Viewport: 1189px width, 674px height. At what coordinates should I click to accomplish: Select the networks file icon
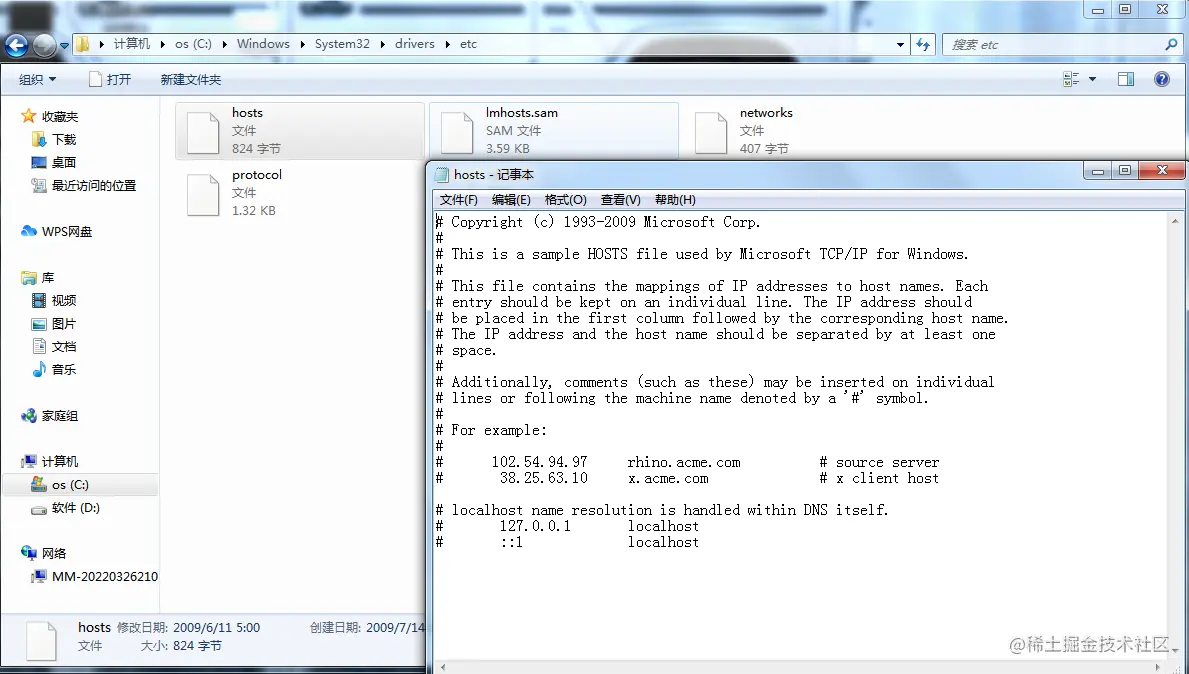[711, 132]
